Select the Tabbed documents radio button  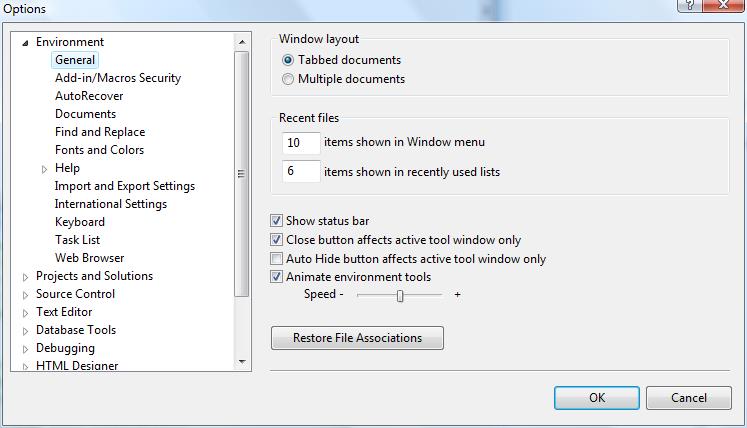[288, 60]
